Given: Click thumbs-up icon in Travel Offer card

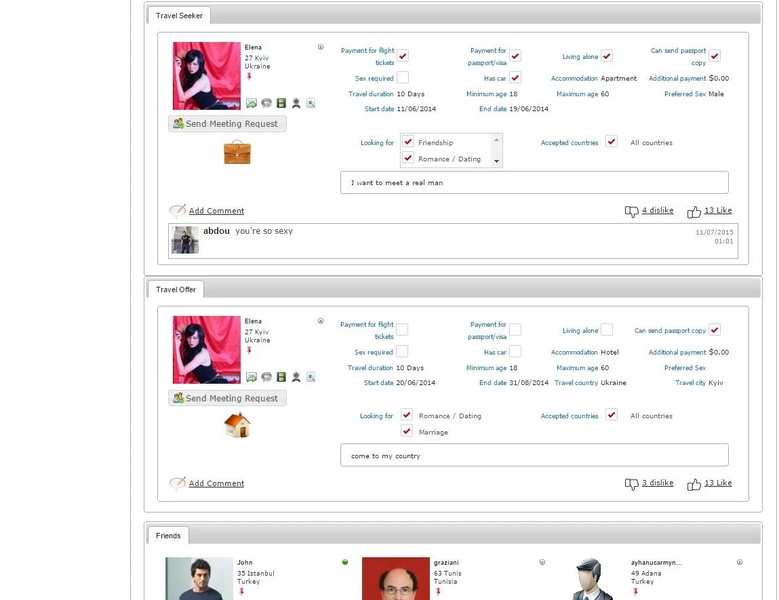Looking at the screenshot, I should 694,485.
